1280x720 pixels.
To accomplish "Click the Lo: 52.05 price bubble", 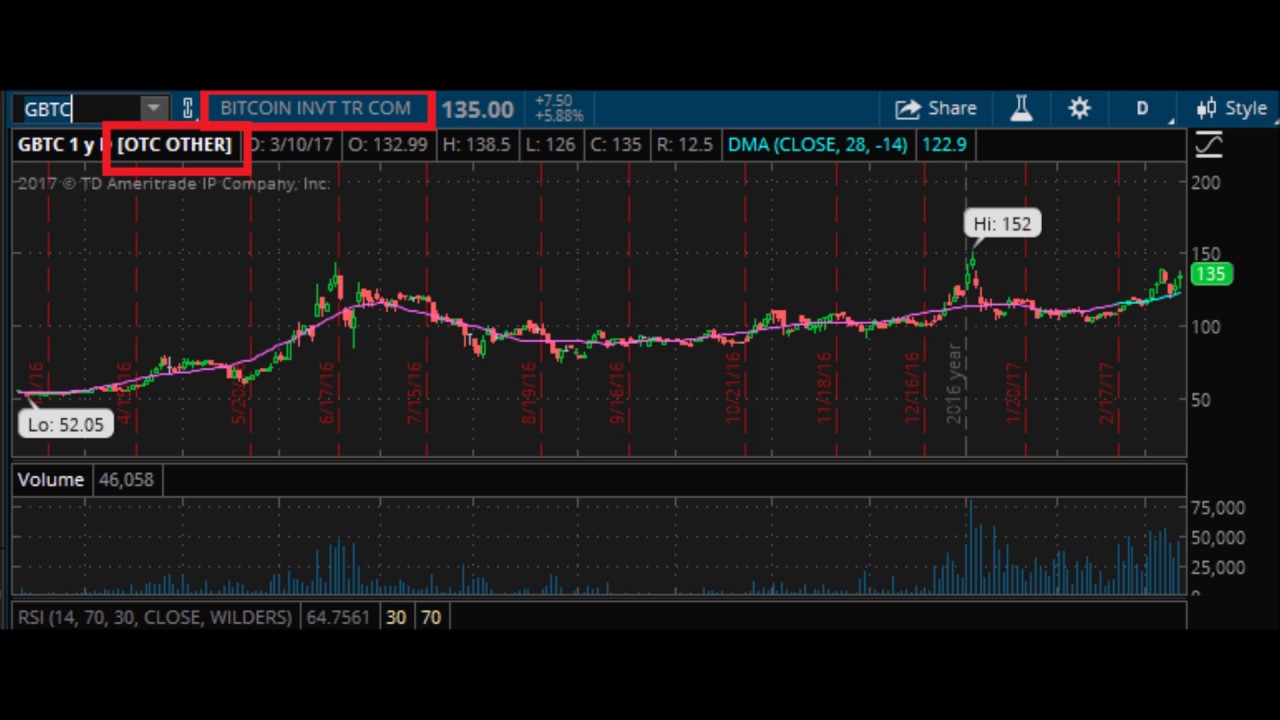I will [x=66, y=424].
